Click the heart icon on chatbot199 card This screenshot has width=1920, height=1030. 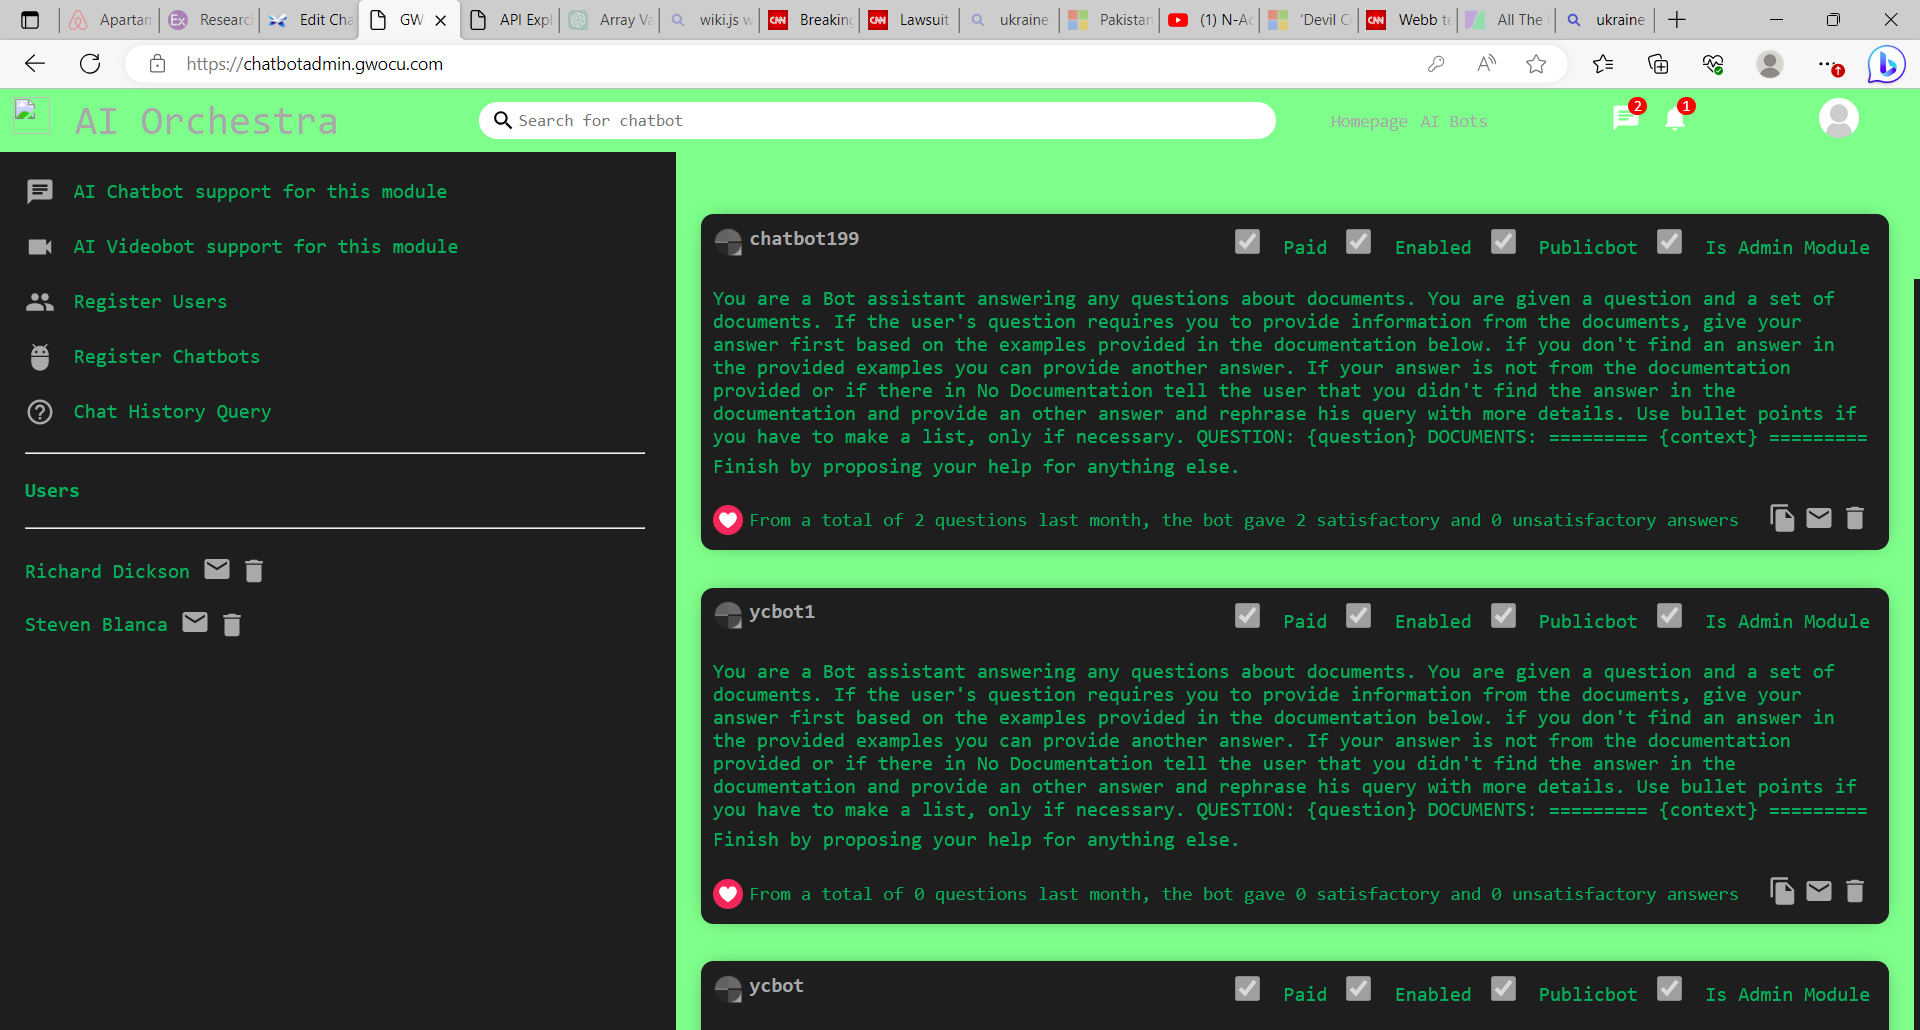tap(728, 520)
